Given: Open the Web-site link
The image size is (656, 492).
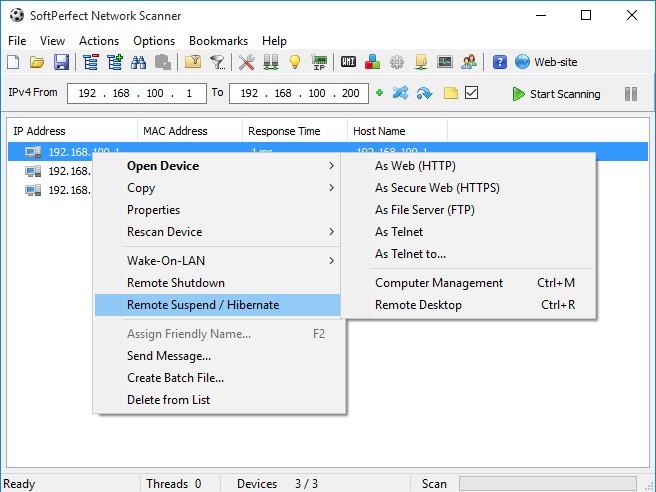Looking at the screenshot, I should (546, 62).
